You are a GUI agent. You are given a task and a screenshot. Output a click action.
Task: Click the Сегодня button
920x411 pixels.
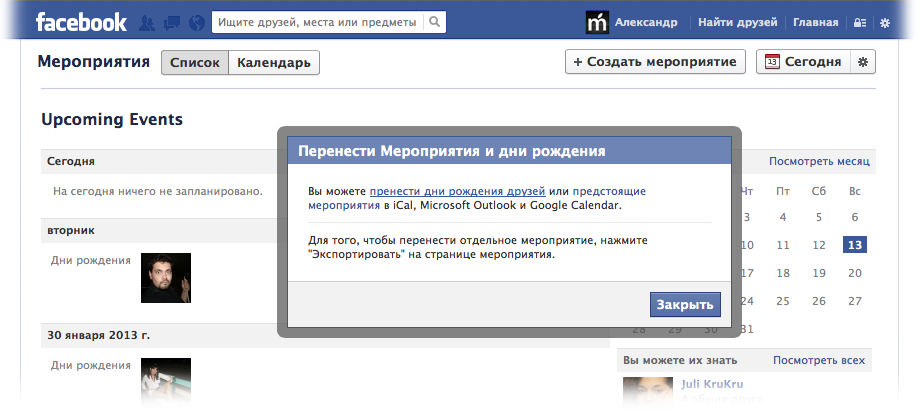[804, 62]
